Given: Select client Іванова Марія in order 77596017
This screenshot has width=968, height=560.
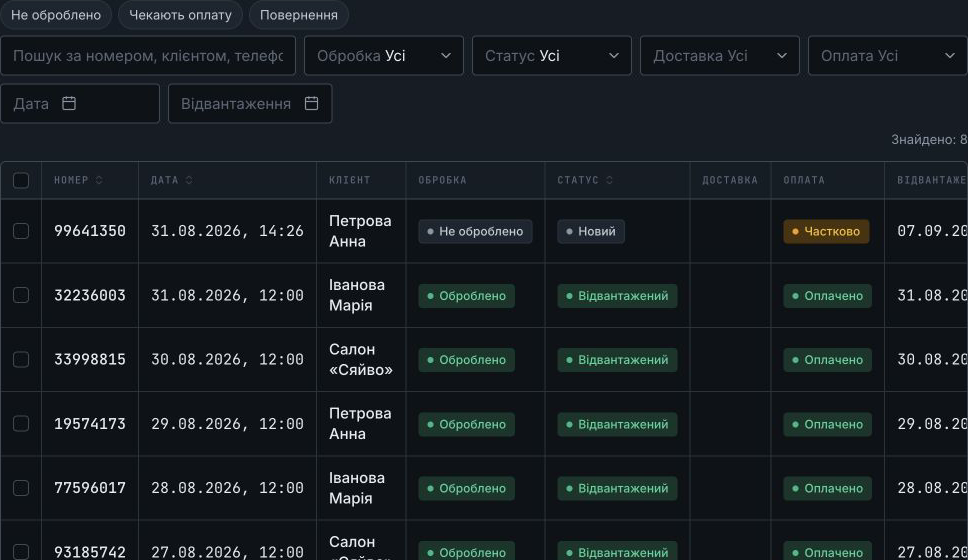Looking at the screenshot, I should tap(357, 488).
